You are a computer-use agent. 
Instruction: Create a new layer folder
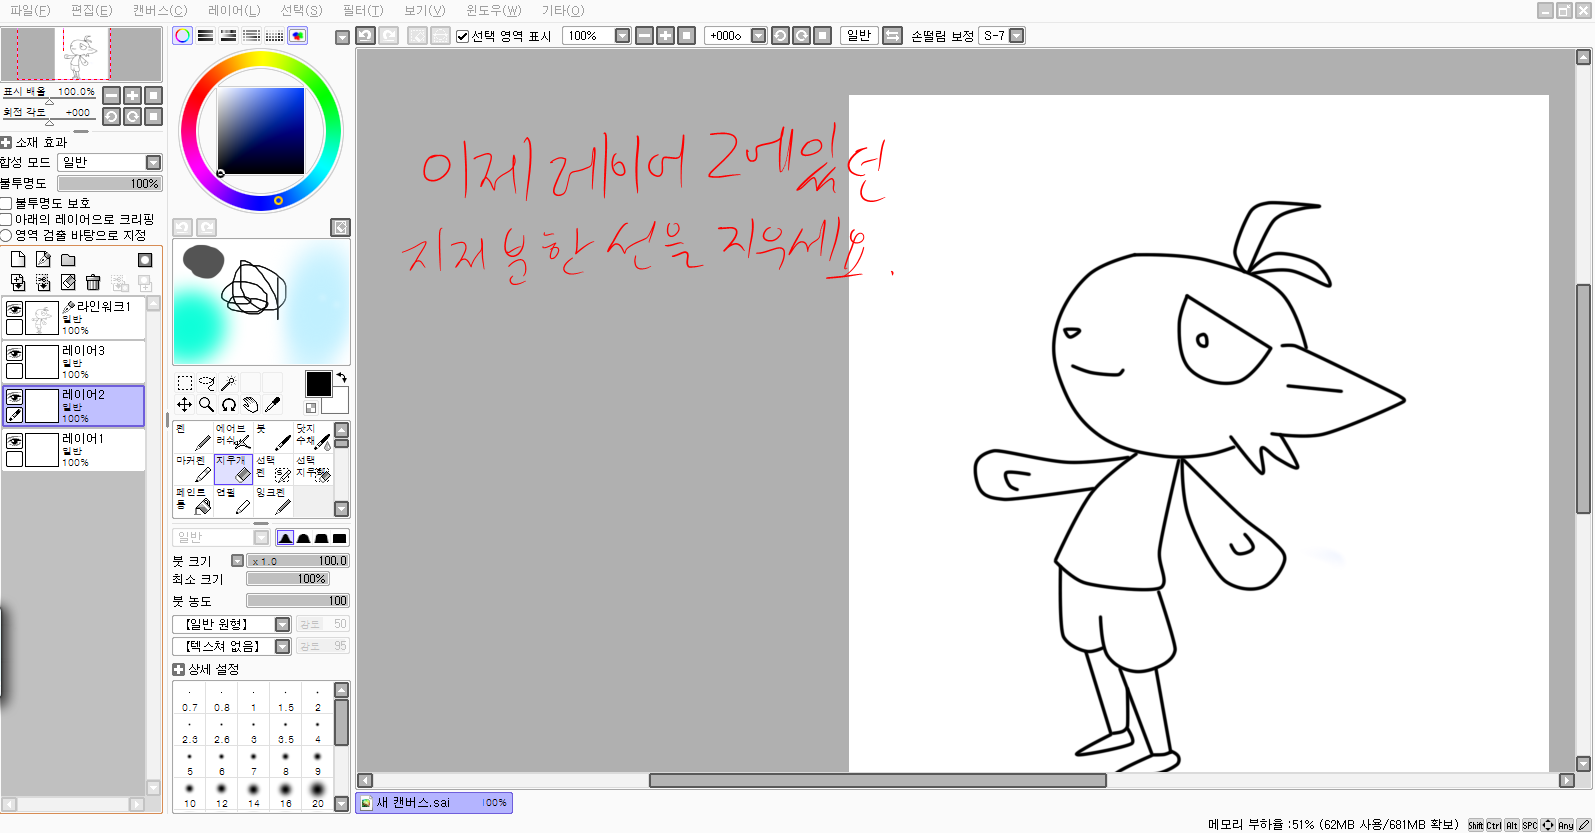pos(68,259)
